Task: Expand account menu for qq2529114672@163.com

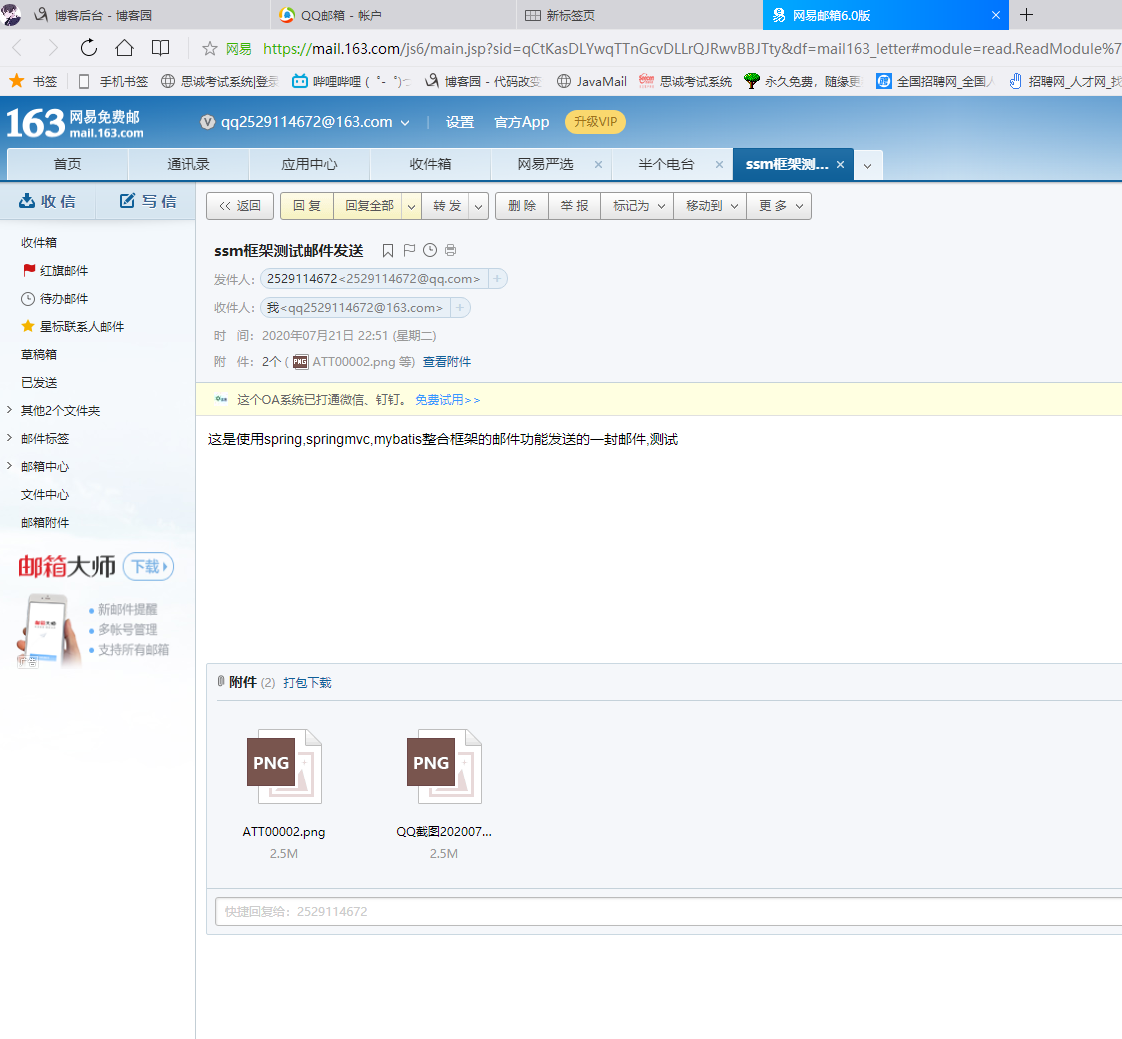Action: [x=405, y=123]
